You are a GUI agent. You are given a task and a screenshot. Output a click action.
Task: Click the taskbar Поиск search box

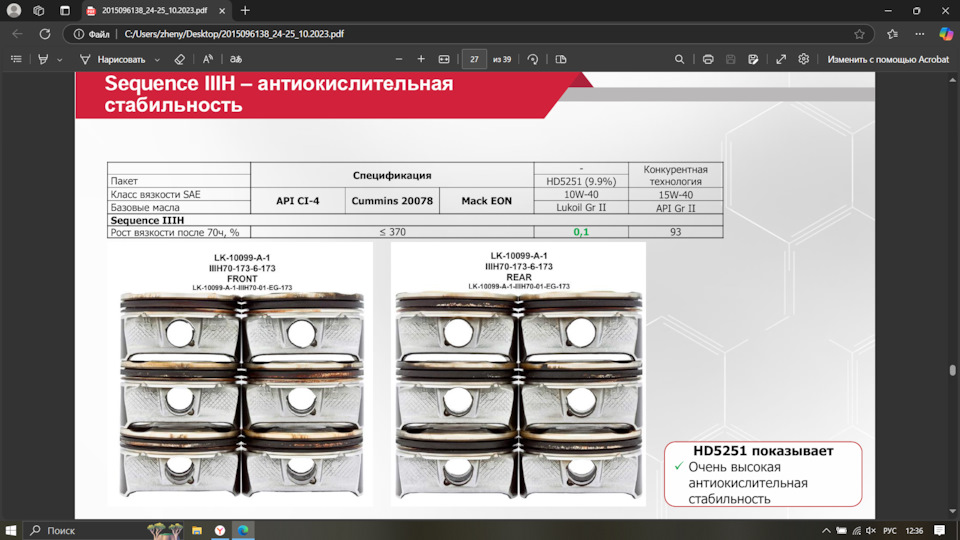[104, 530]
